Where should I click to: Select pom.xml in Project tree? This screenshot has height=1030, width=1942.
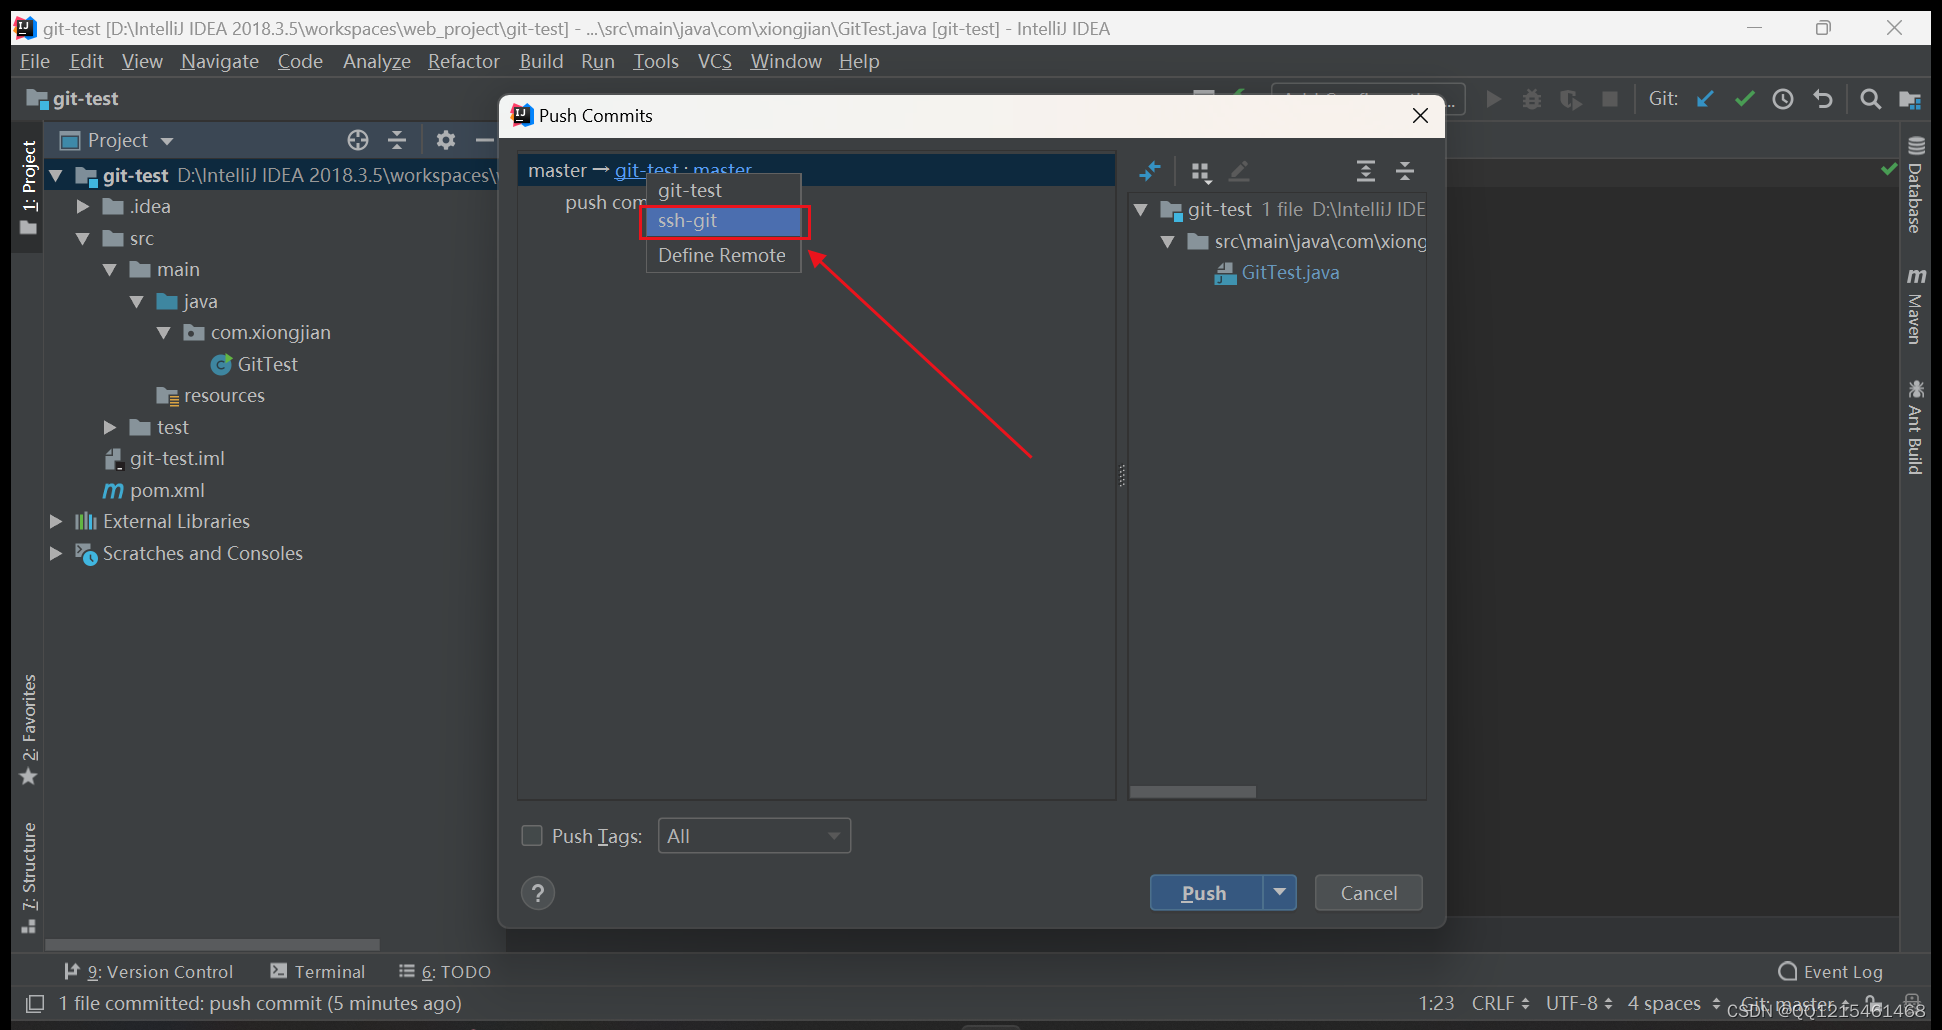[154, 491]
